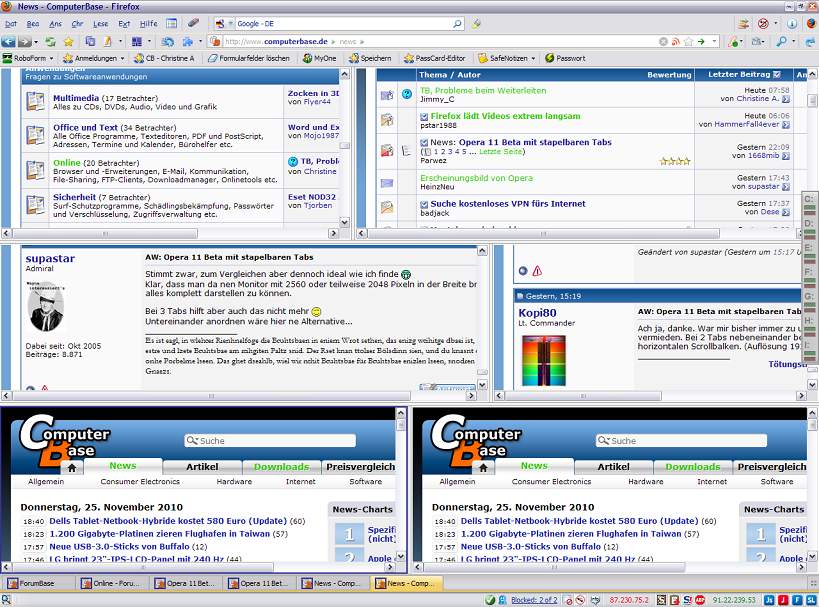Screen dimensions: 819x607
Task: Click the home icon in left ComputerBase pane
Action: pos(72,468)
